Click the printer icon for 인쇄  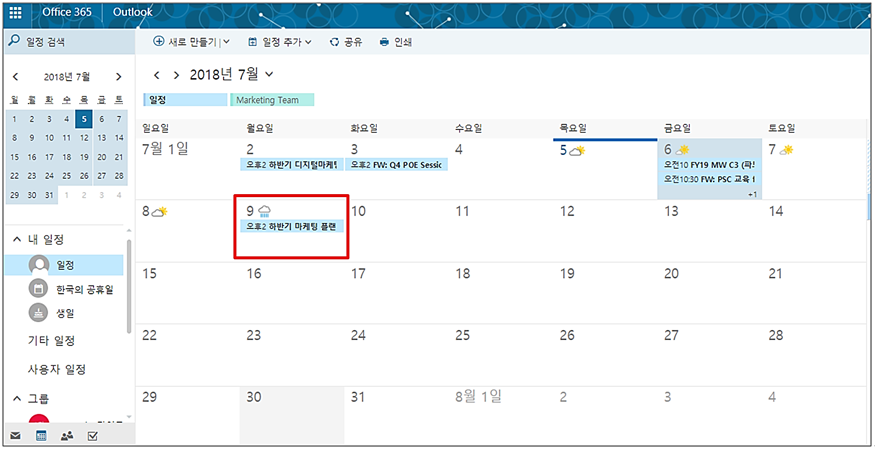pyautogui.click(x=384, y=42)
